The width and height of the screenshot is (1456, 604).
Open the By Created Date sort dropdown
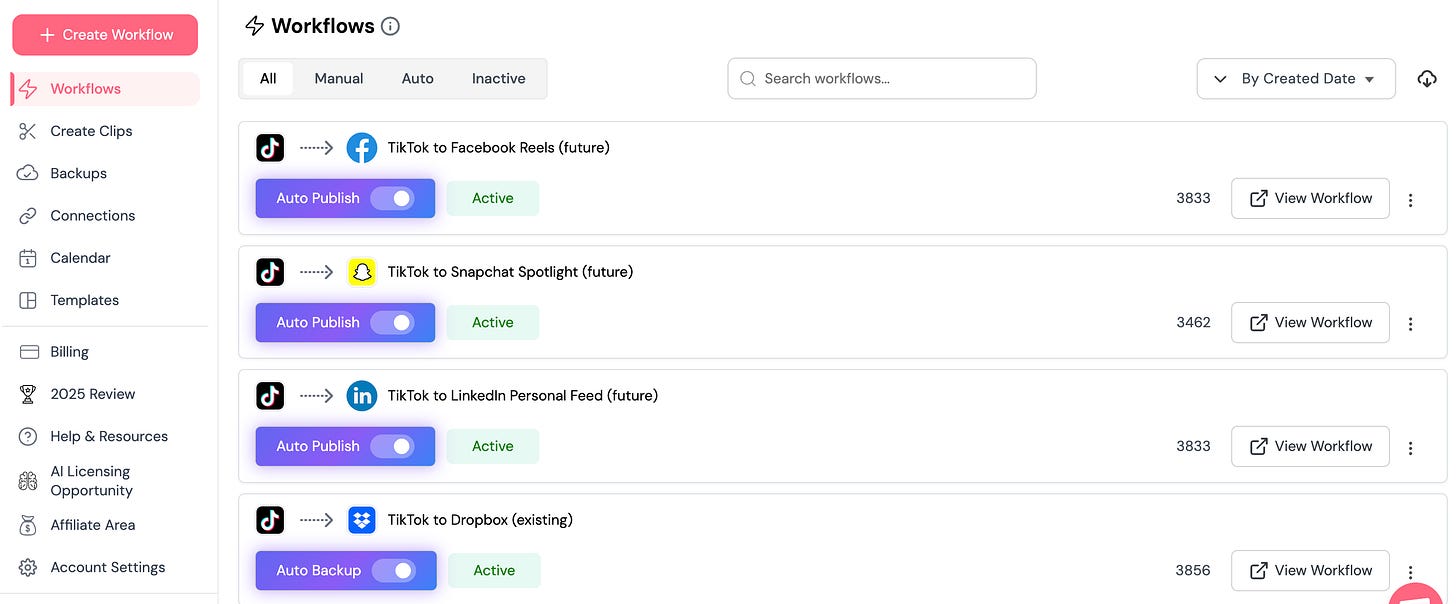point(1296,79)
